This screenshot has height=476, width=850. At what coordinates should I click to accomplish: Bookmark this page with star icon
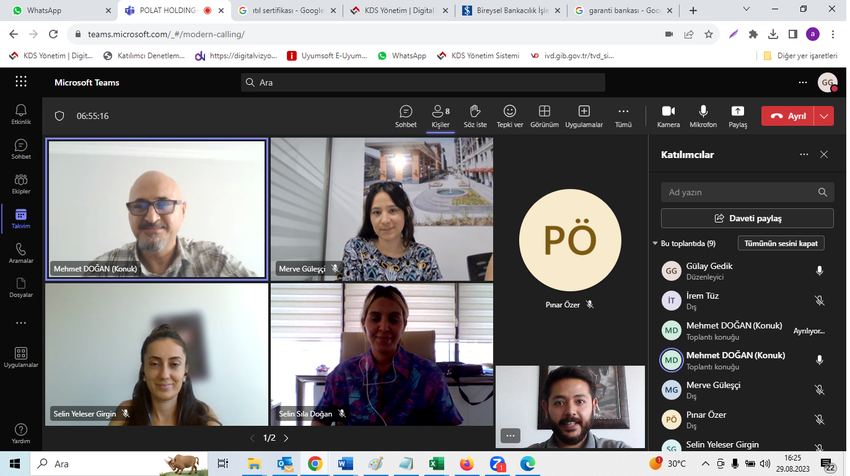(x=709, y=34)
